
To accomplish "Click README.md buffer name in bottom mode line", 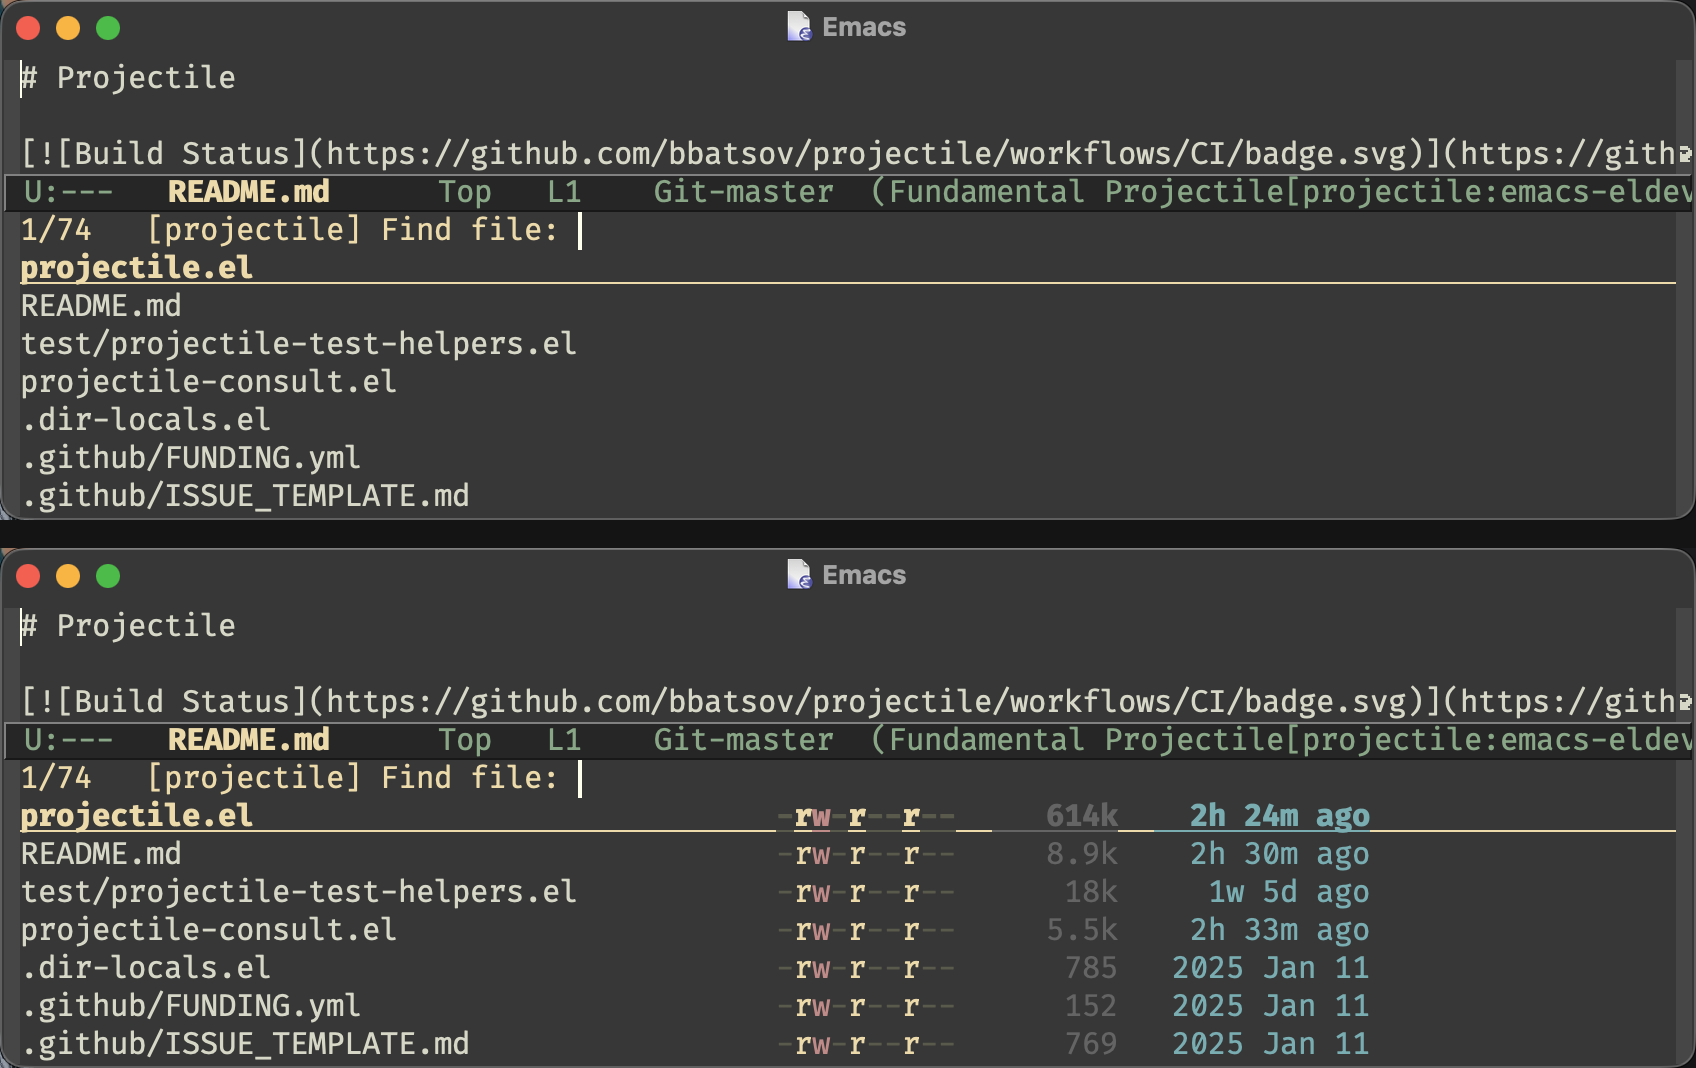I will tap(249, 739).
